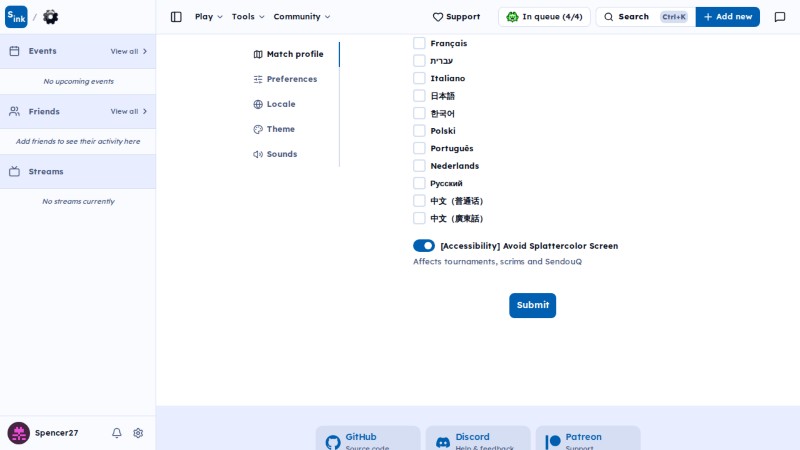Screen dimensions: 800x450
Task: Check the Polski language checkbox
Action: [419, 131]
